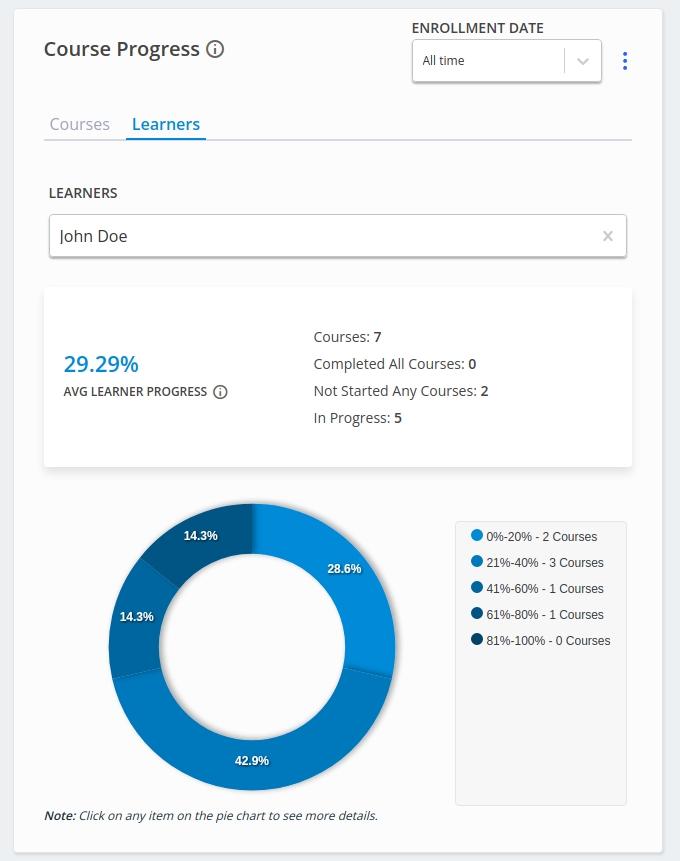This screenshot has height=861, width=680.
Task: Toggle the 41%-60% legend dot
Action: tap(477, 588)
